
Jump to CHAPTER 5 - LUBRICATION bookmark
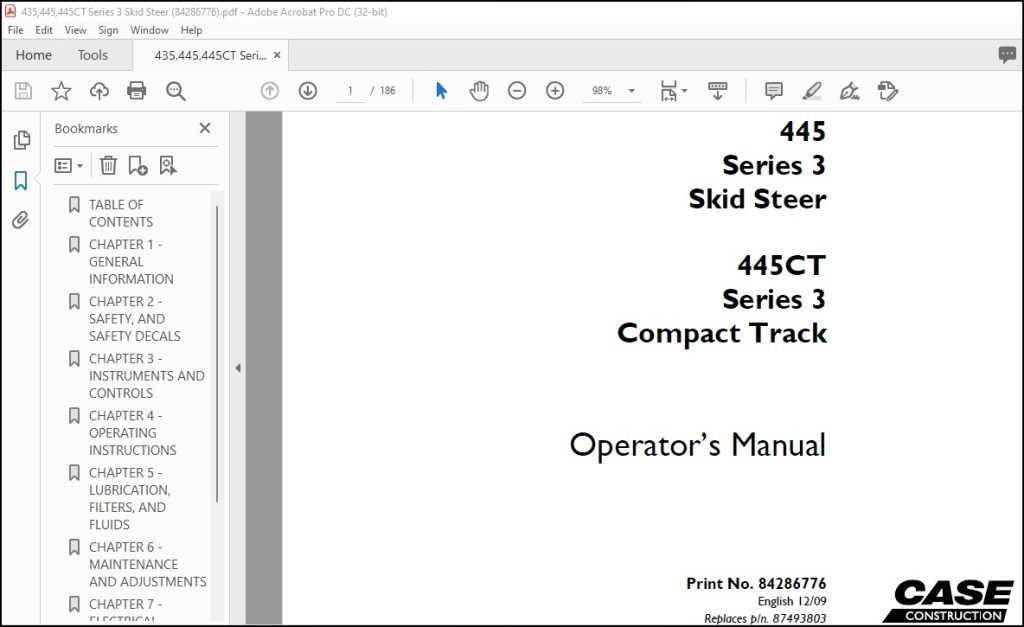click(129, 498)
